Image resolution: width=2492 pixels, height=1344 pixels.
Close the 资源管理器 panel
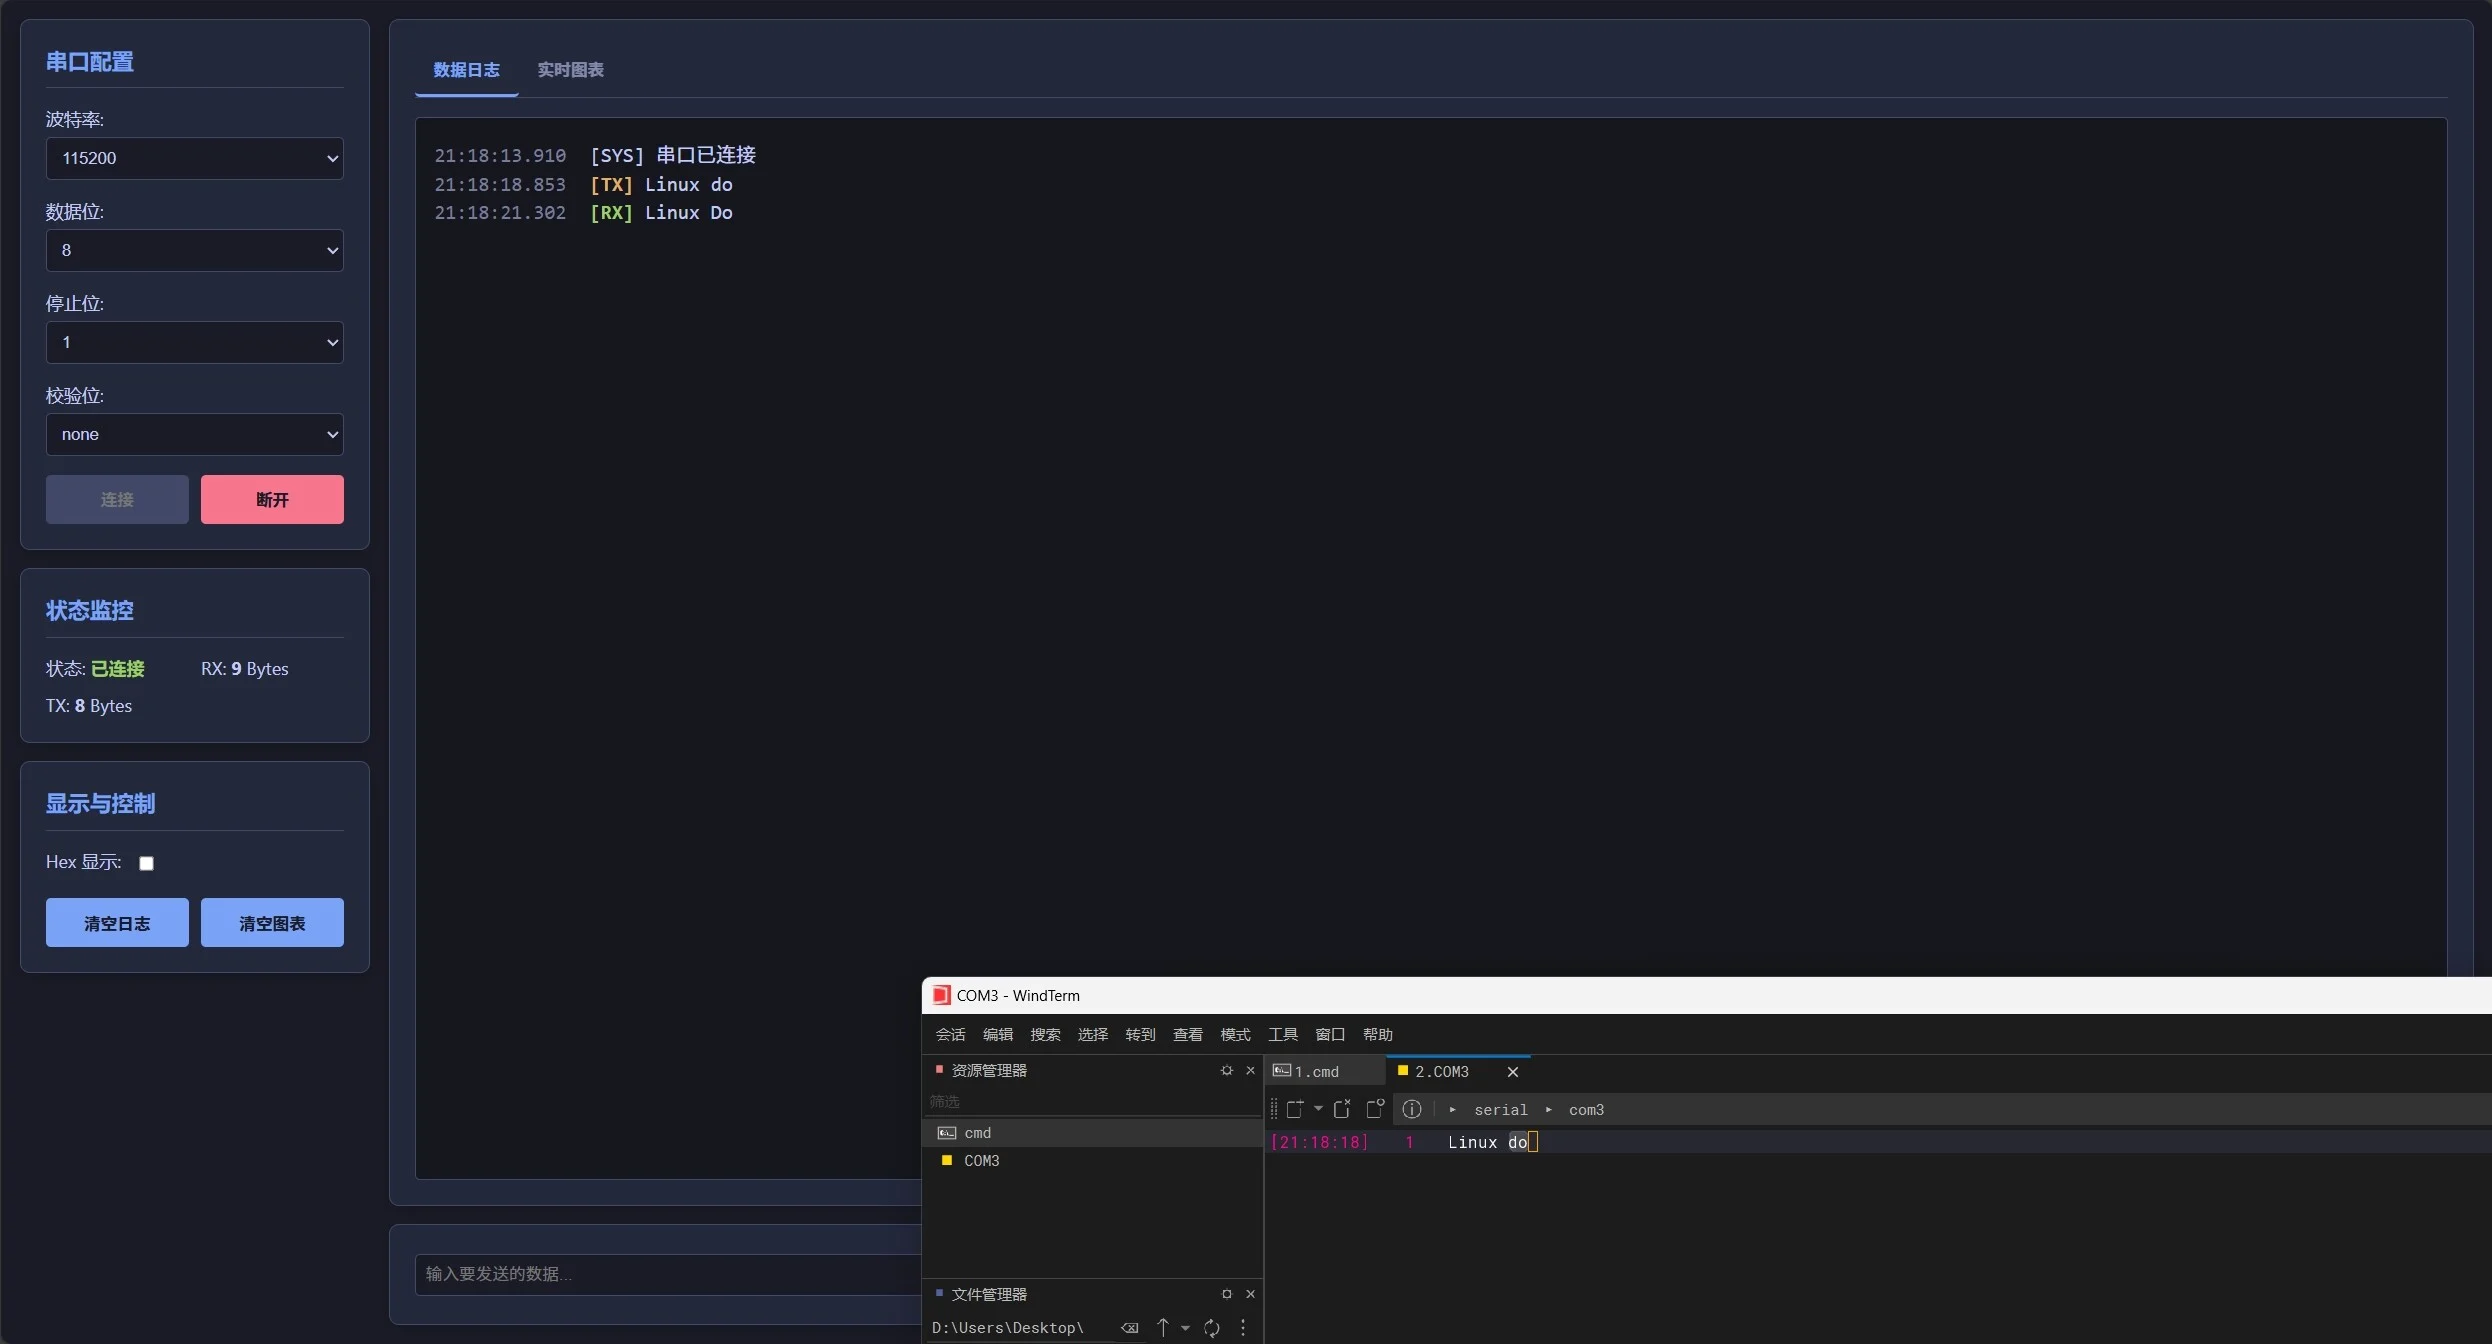[x=1250, y=1070]
